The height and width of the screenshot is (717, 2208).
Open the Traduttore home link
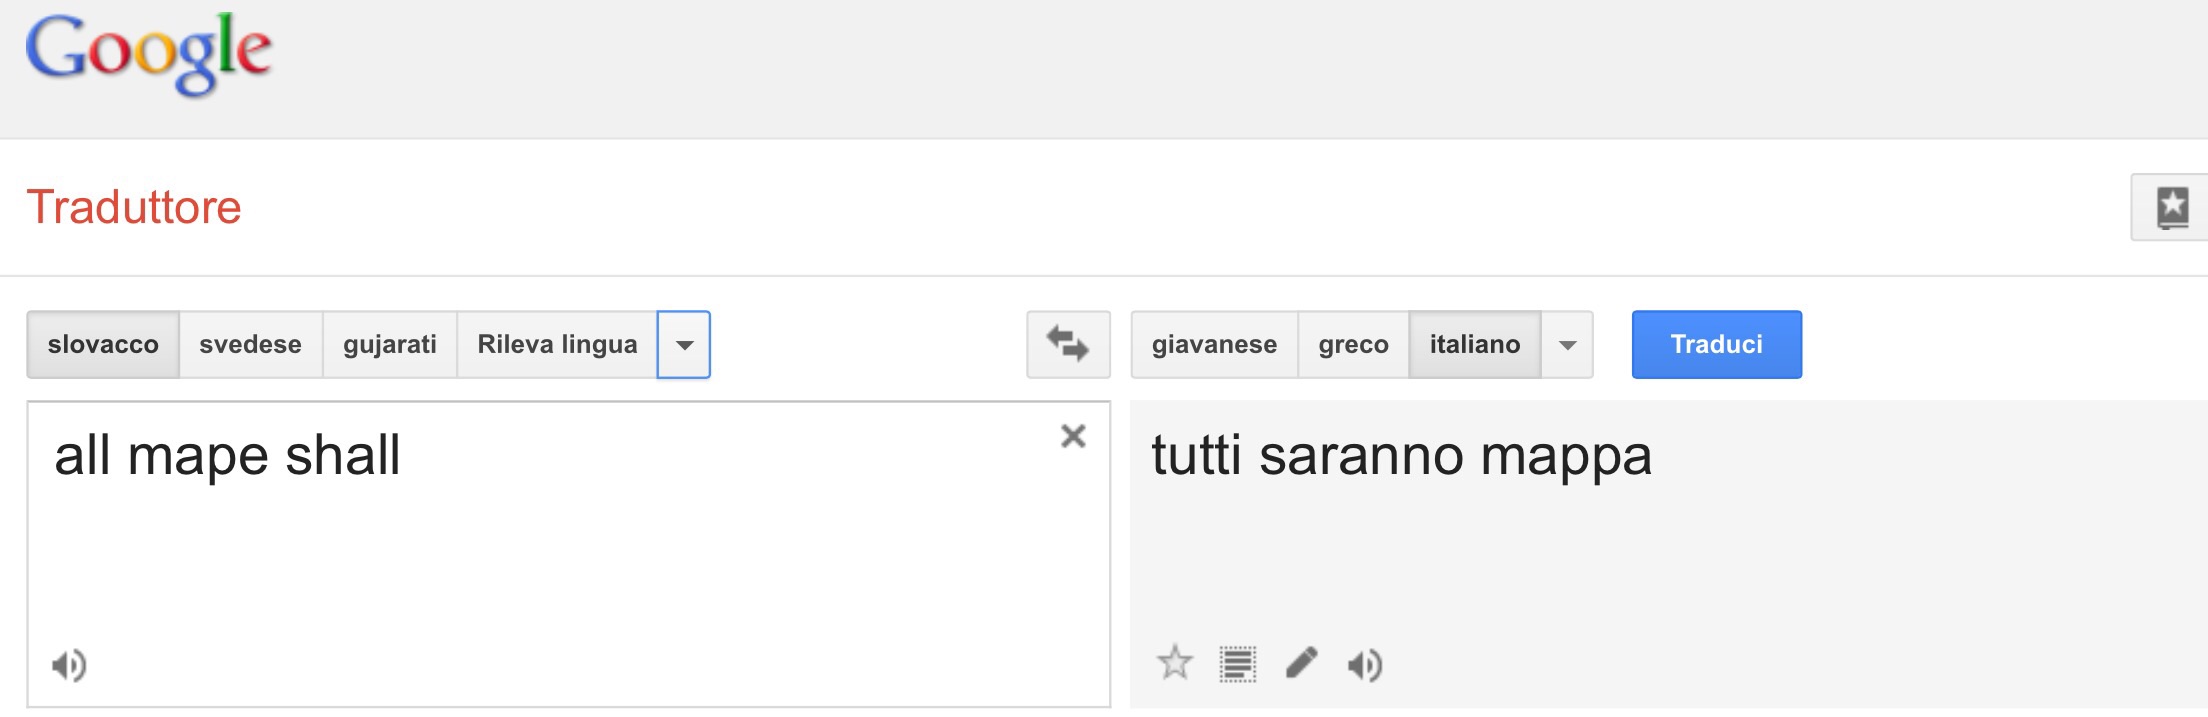pyautogui.click(x=134, y=208)
